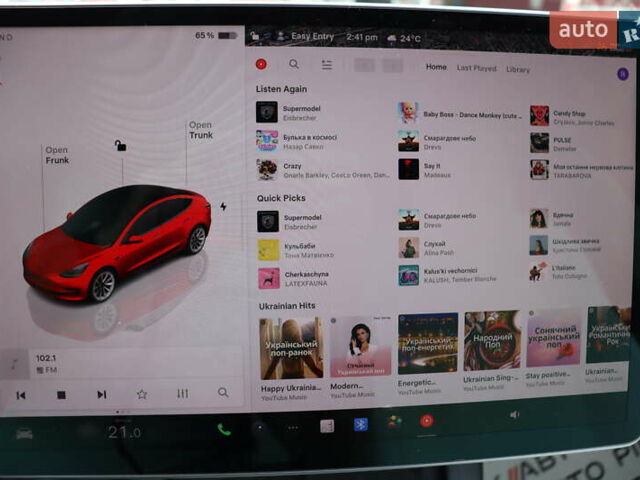Switch to the Last Played tab
The width and height of the screenshot is (640, 480).
pyautogui.click(x=476, y=68)
